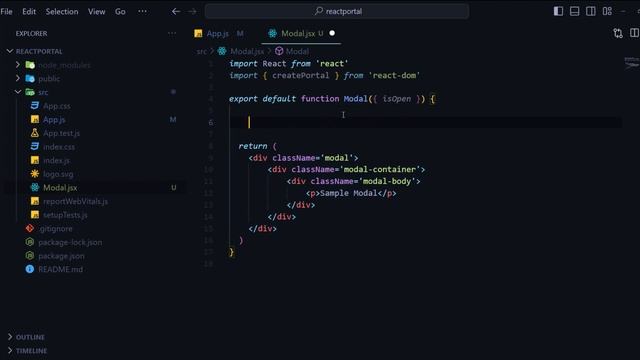Click the JS icon beside setupTests.js
Image resolution: width=640 pixels, height=360 pixels.
pyautogui.click(x=35, y=215)
